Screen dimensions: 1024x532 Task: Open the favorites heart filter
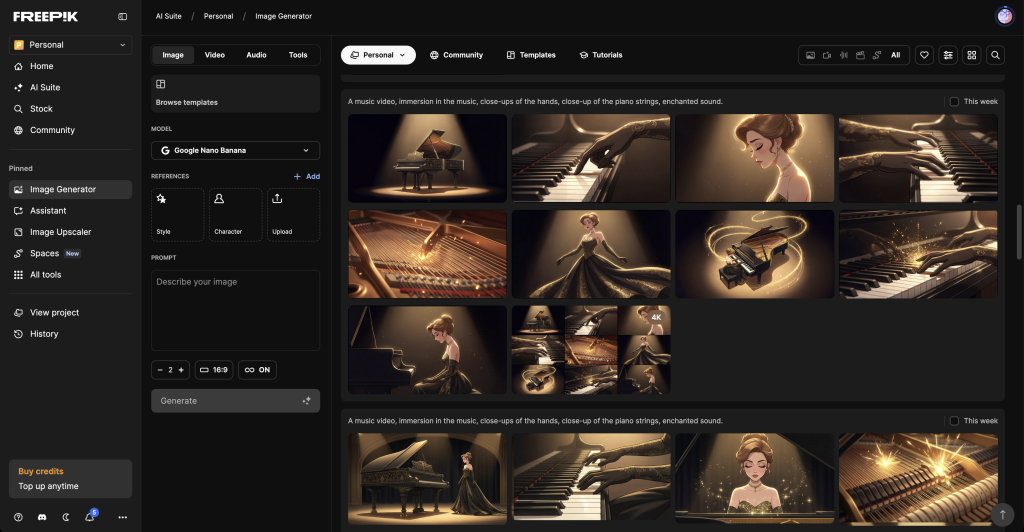(x=924, y=55)
